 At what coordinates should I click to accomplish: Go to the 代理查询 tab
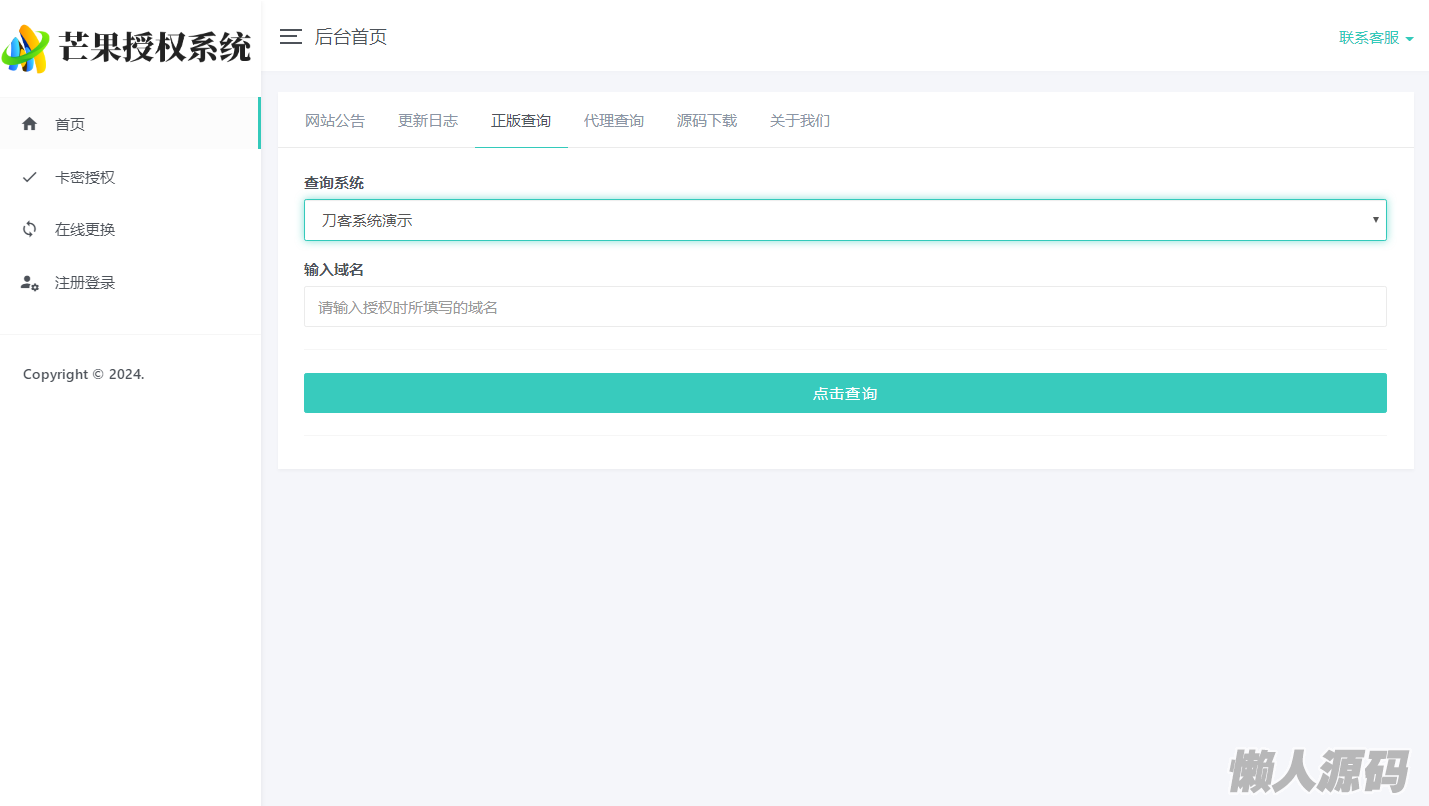tap(614, 121)
